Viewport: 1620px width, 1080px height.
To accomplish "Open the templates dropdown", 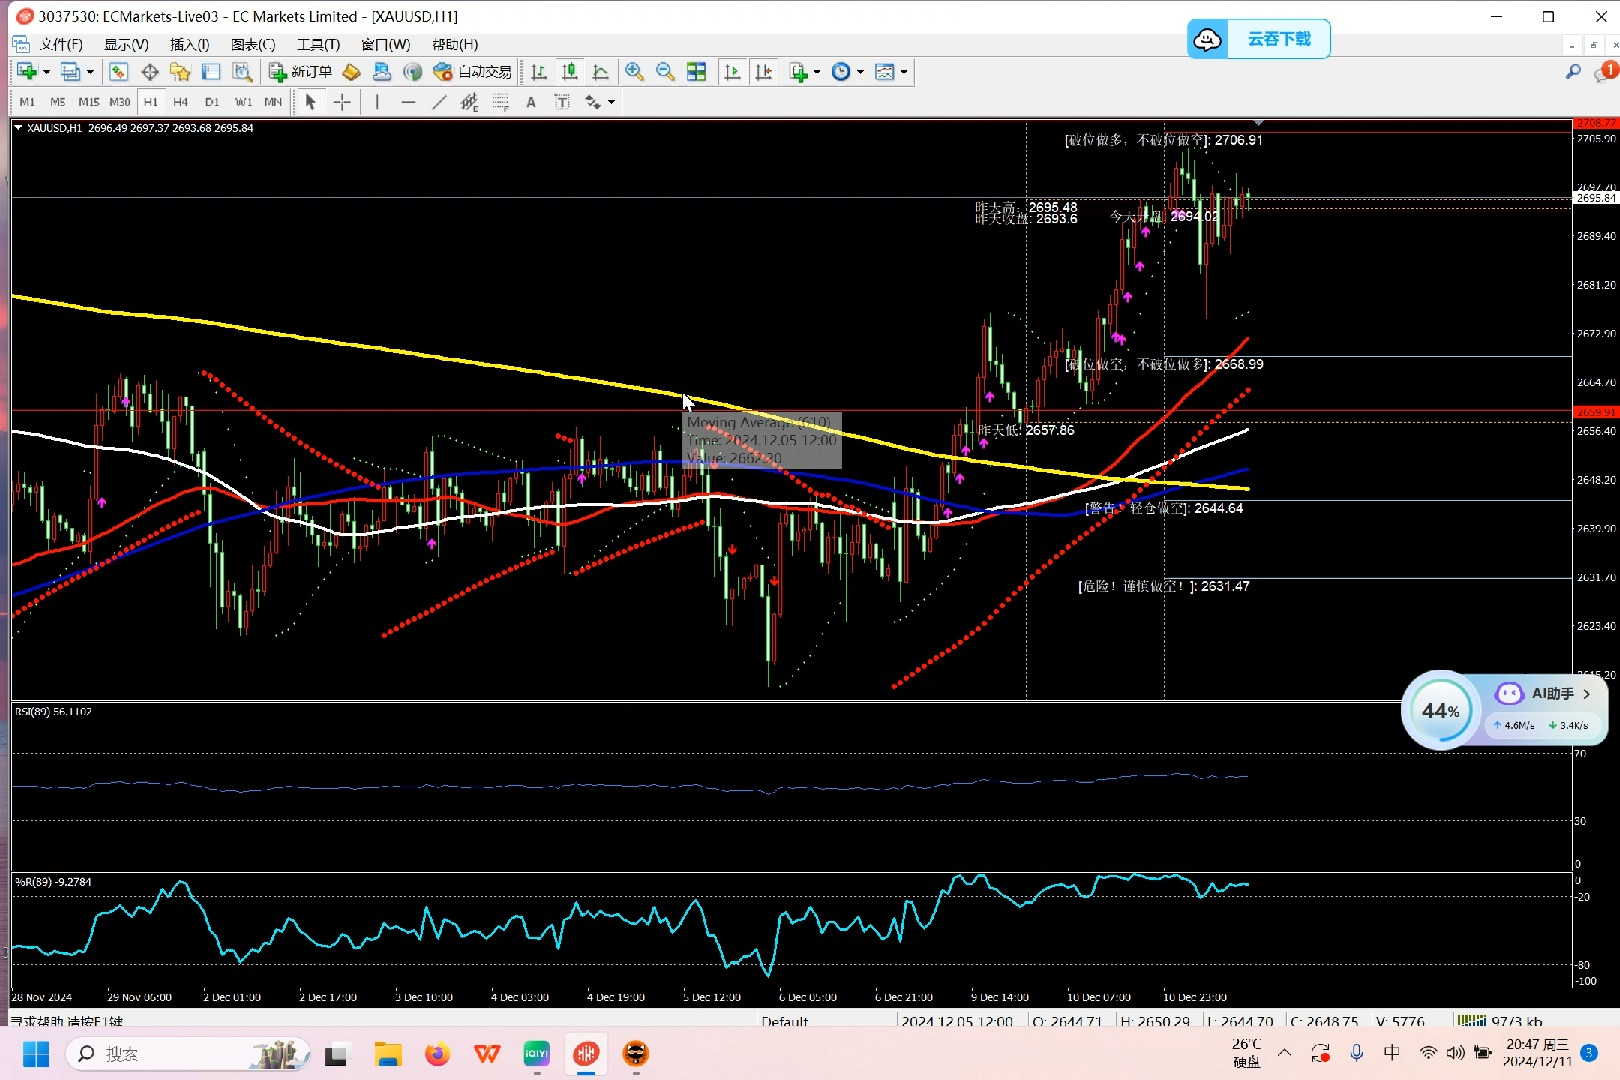I will pyautogui.click(x=904, y=72).
